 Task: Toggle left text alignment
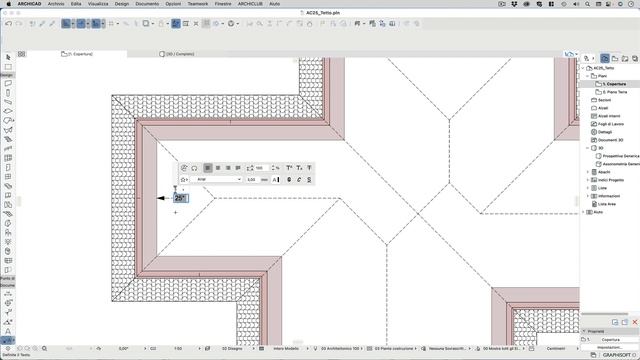tap(208, 168)
